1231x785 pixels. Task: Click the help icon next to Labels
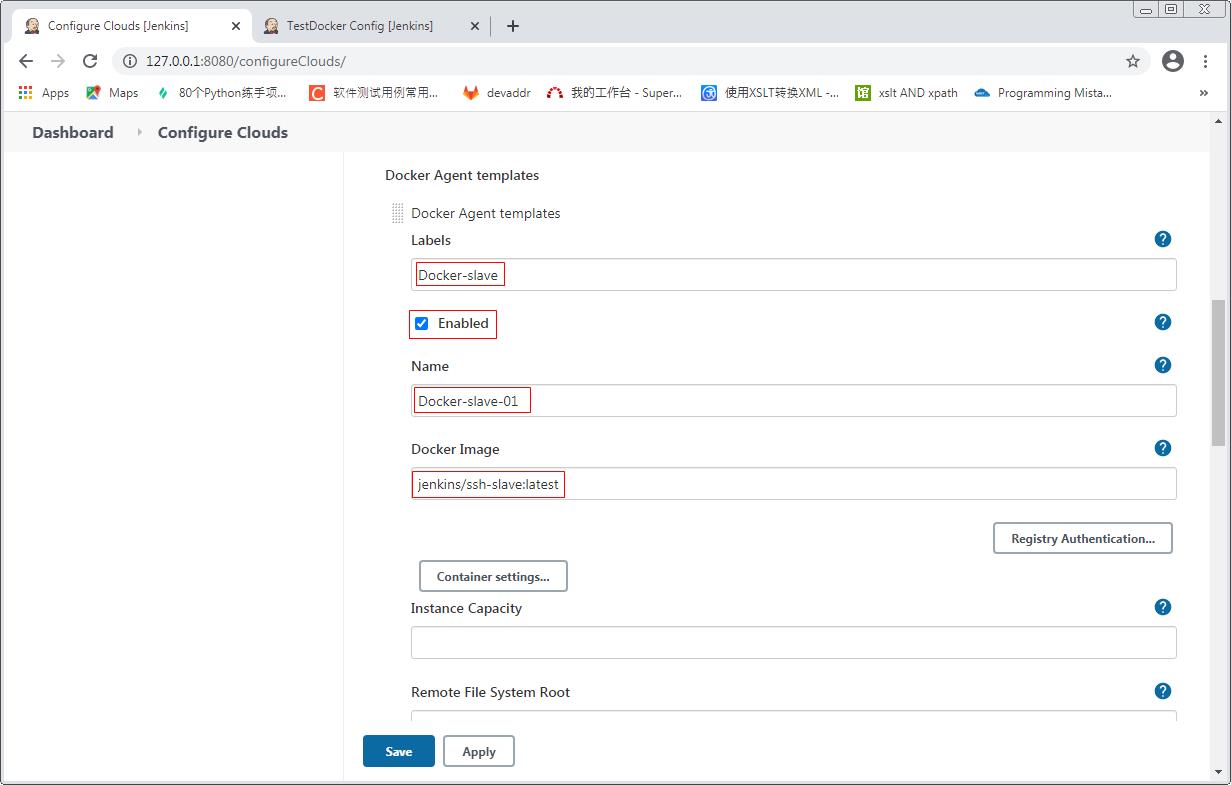(x=1162, y=239)
